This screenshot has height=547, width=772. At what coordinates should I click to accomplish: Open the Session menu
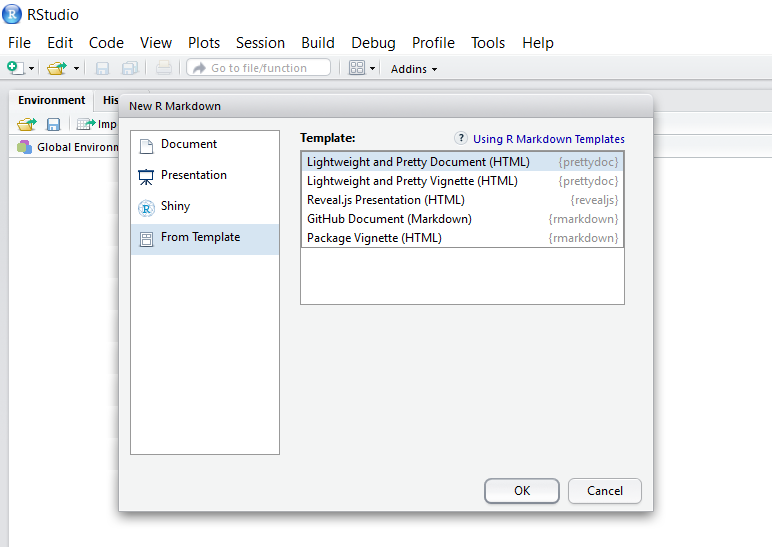pyautogui.click(x=260, y=43)
